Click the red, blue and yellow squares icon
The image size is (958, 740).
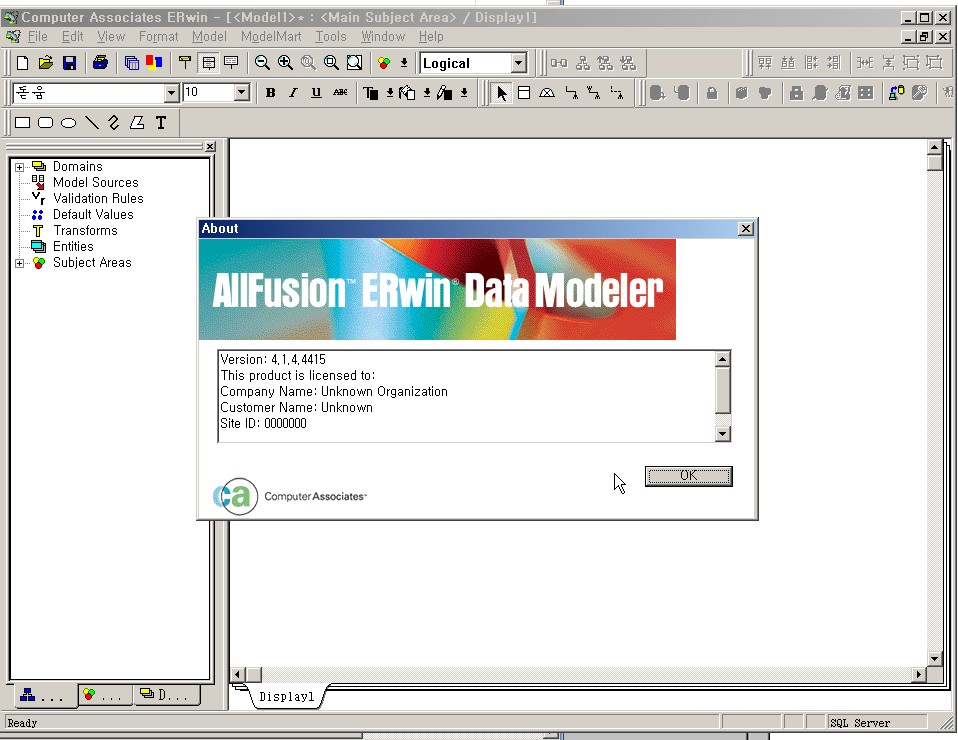154,63
